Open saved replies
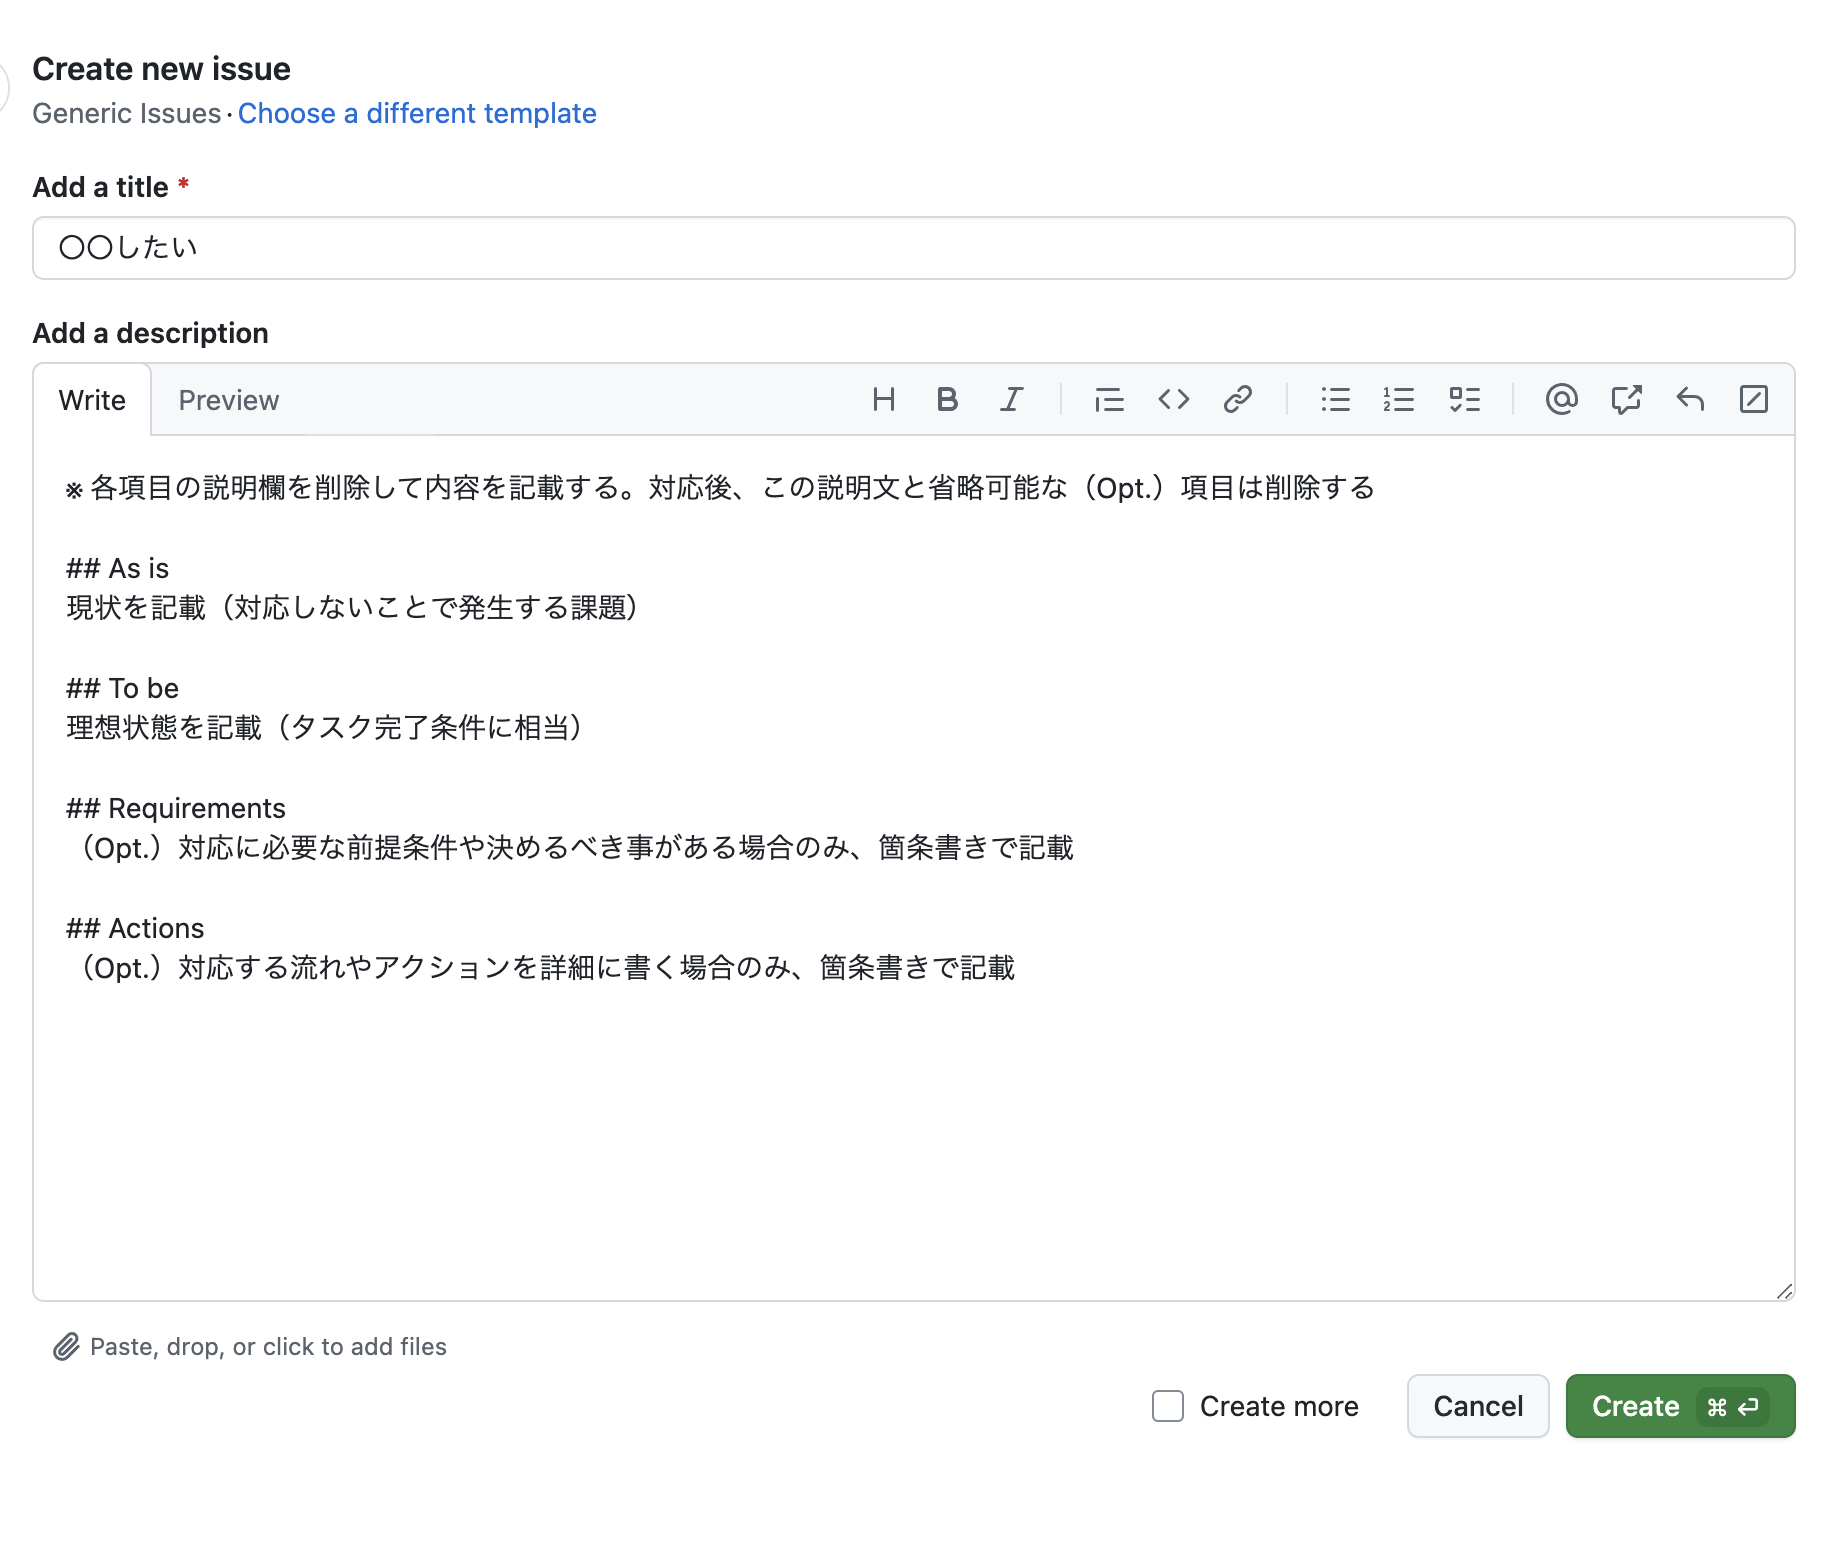 [x=1691, y=400]
